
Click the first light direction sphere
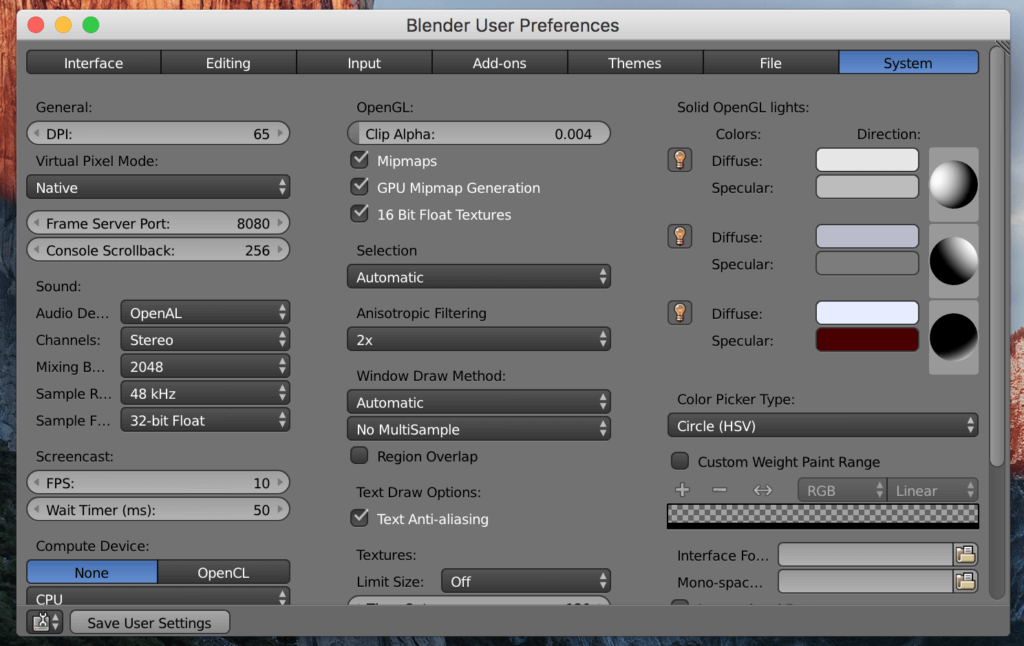click(953, 184)
